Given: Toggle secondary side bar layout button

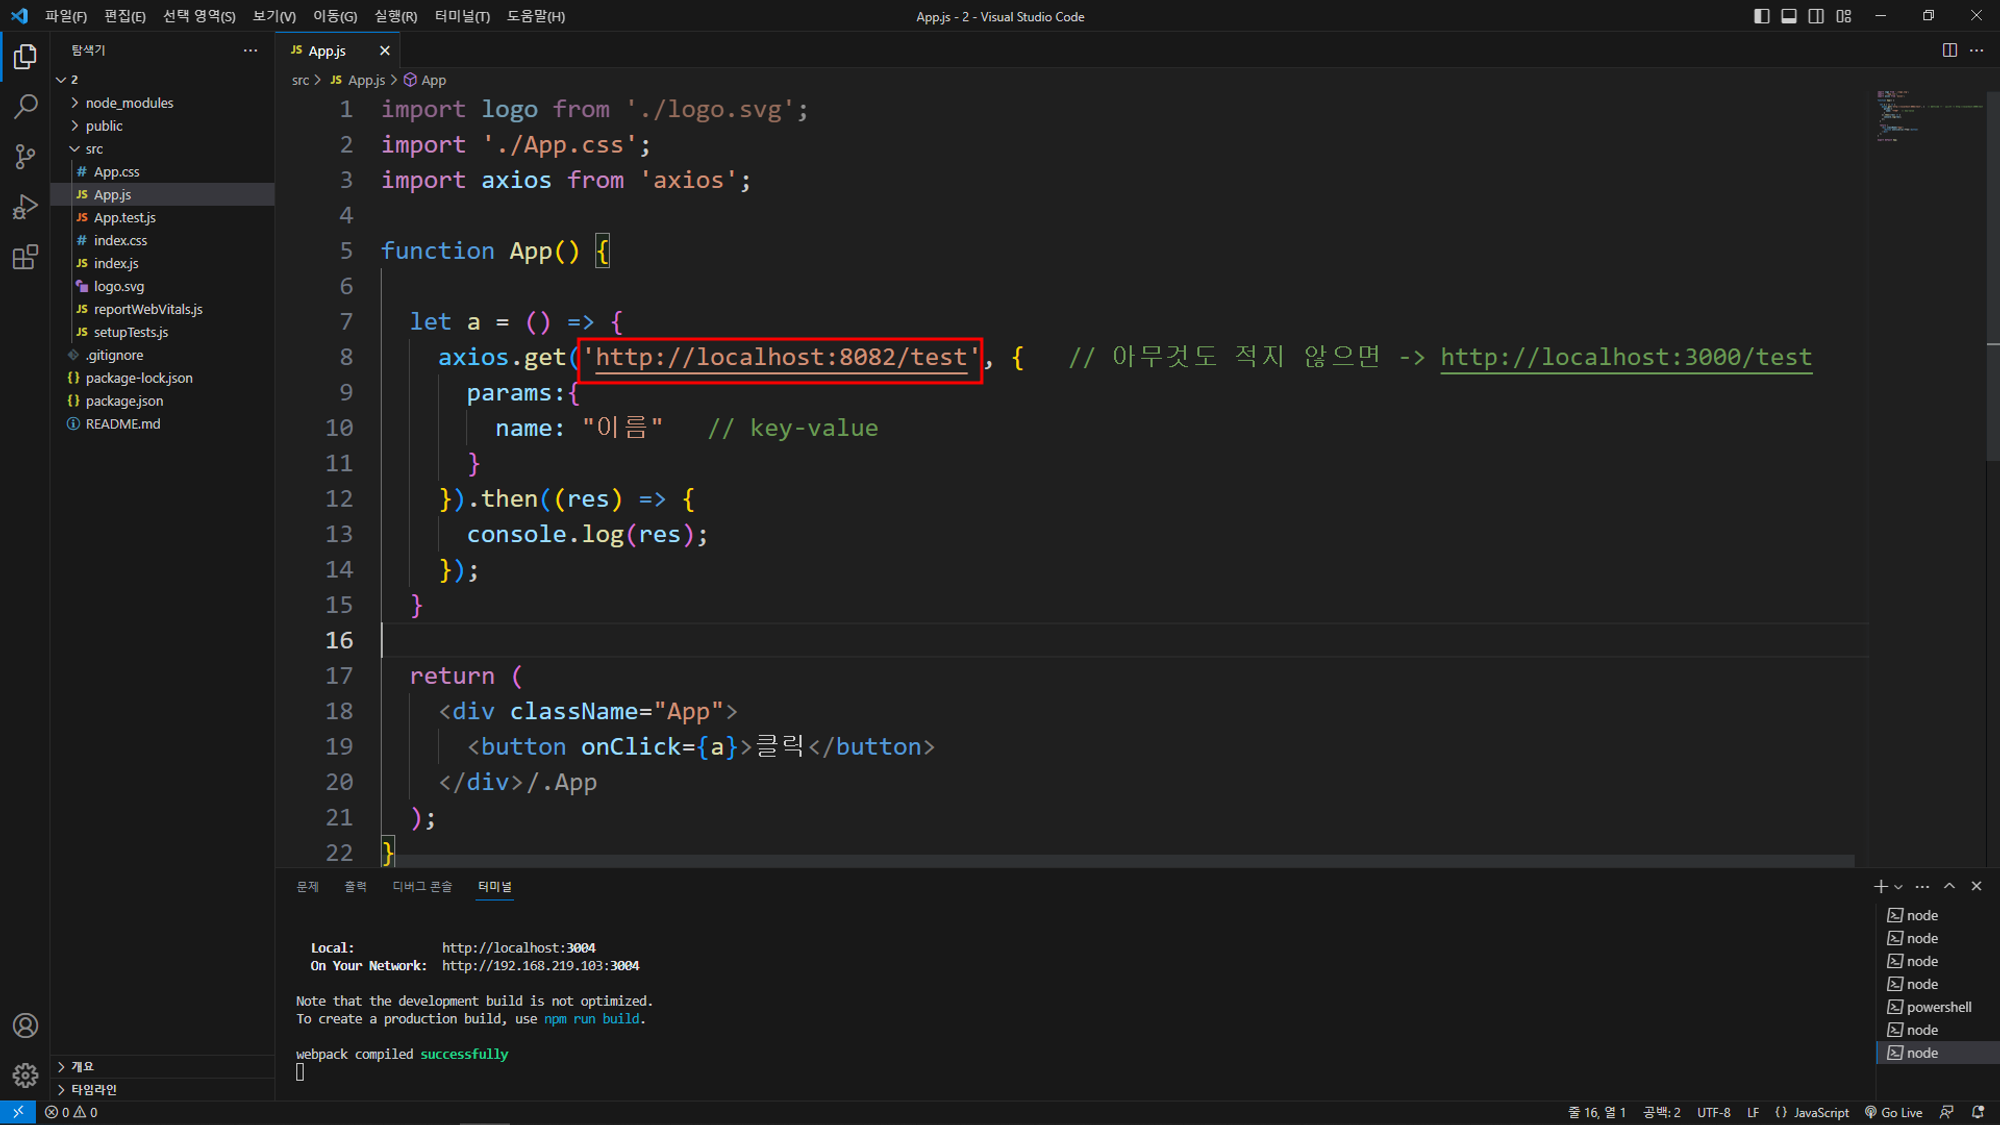Looking at the screenshot, I should [x=1816, y=16].
